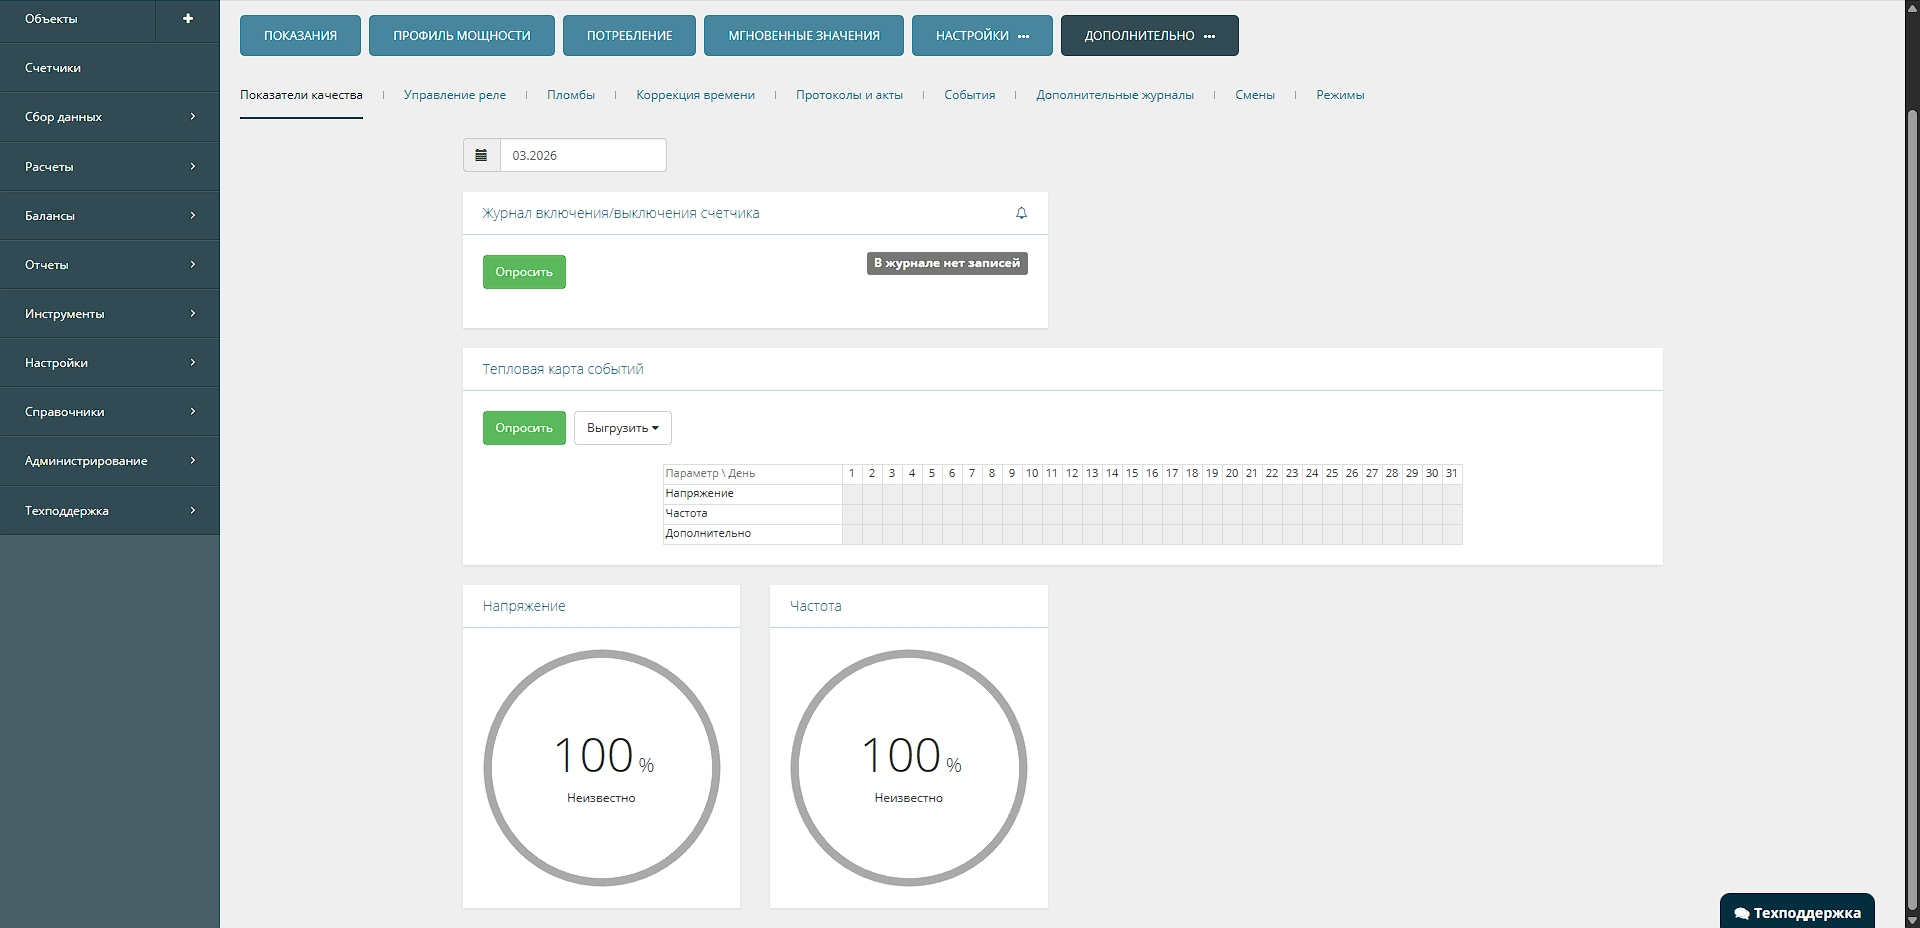Click the calendar icon beside date field
This screenshot has width=1920, height=928.
coord(481,155)
